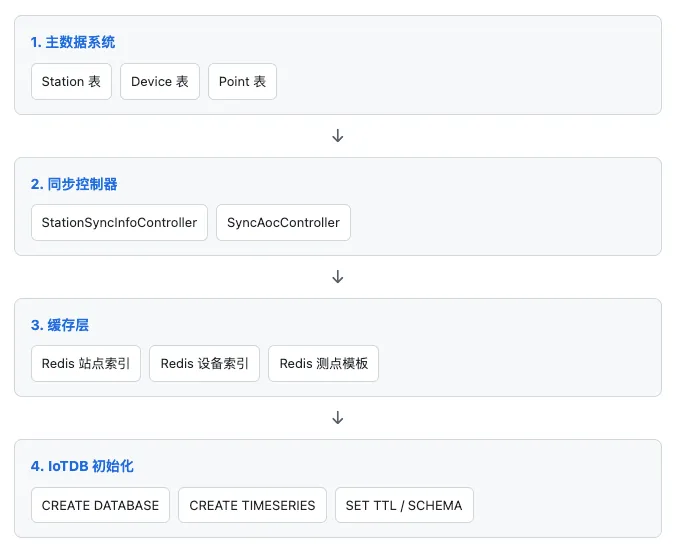Image resolution: width=678 pixels, height=551 pixels.
Task: Select the CREATE TIMESERIES box
Action: (253, 505)
